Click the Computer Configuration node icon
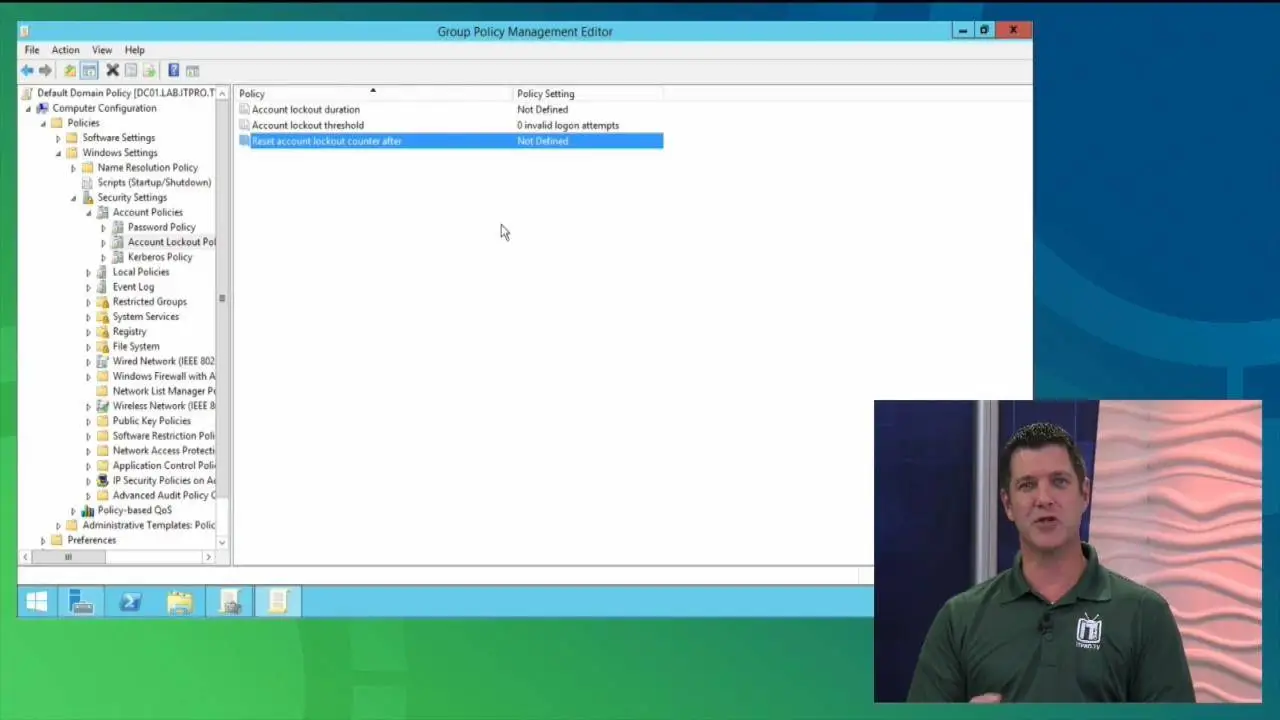This screenshot has width=1280, height=720. click(42, 108)
